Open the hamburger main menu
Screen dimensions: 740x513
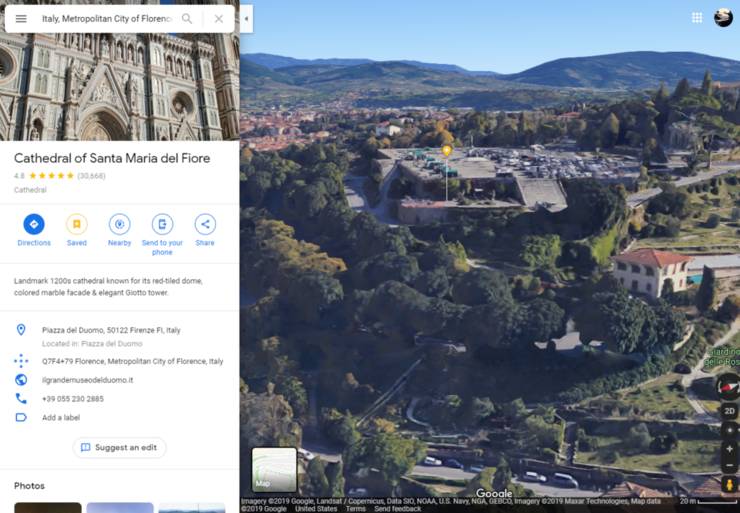pos(21,19)
